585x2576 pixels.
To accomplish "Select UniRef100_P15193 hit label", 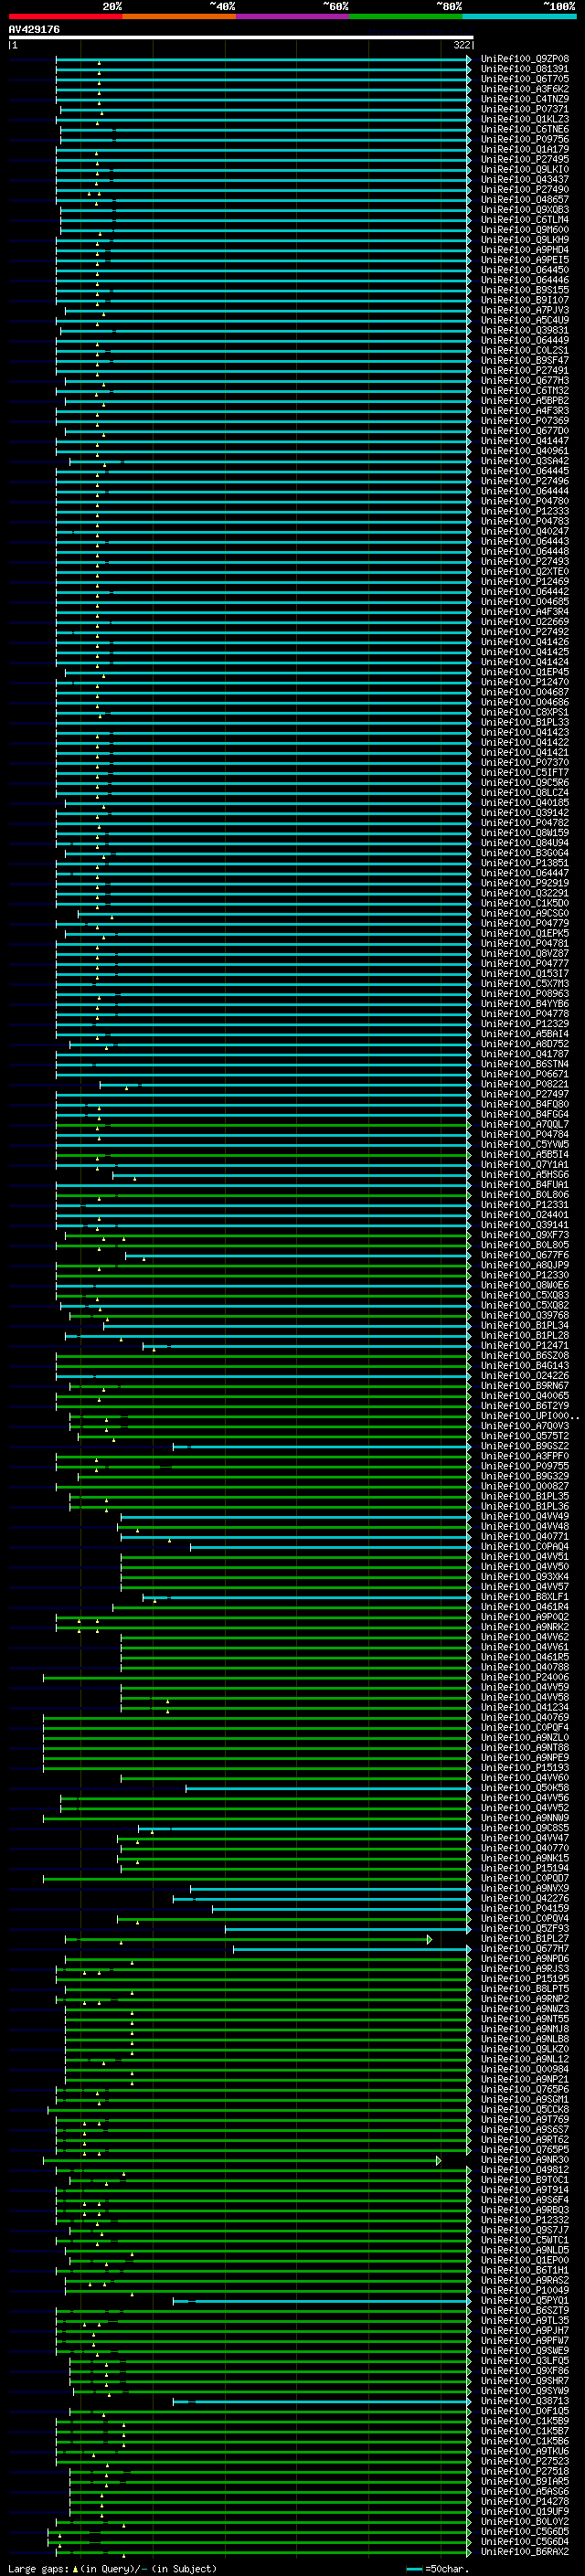I will pyautogui.click(x=524, y=1768).
